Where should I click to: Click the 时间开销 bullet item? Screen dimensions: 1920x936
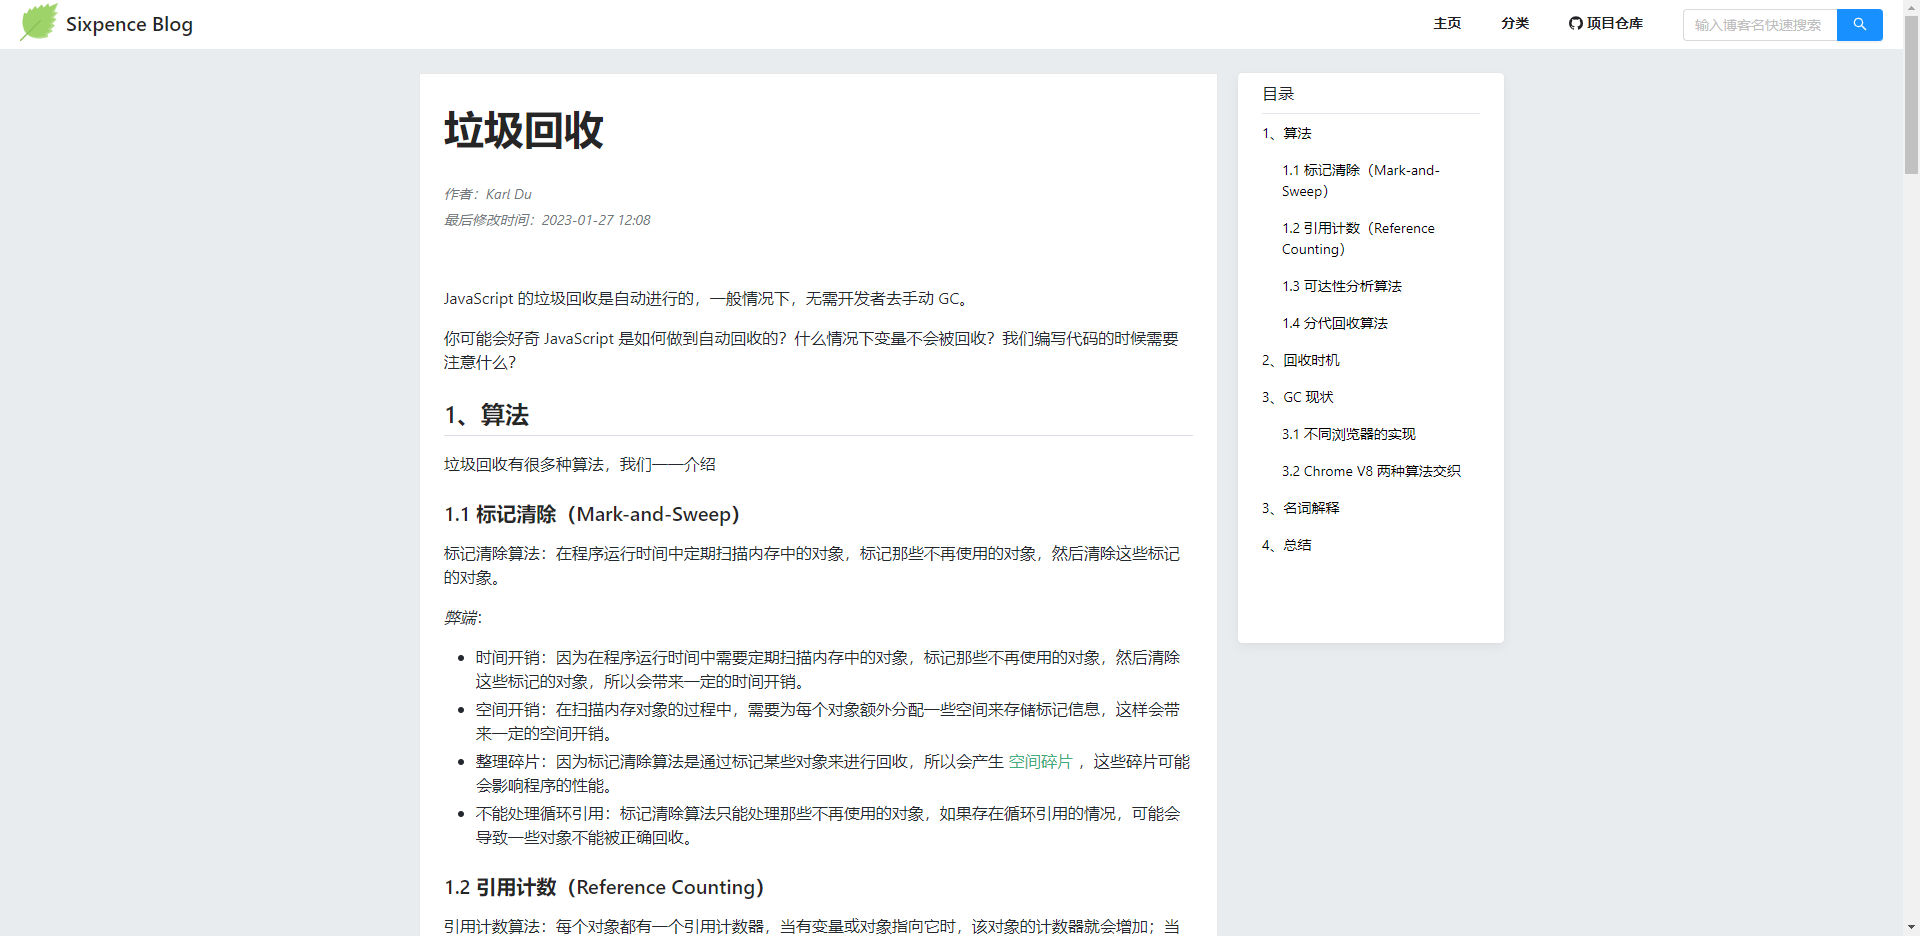[x=828, y=670]
